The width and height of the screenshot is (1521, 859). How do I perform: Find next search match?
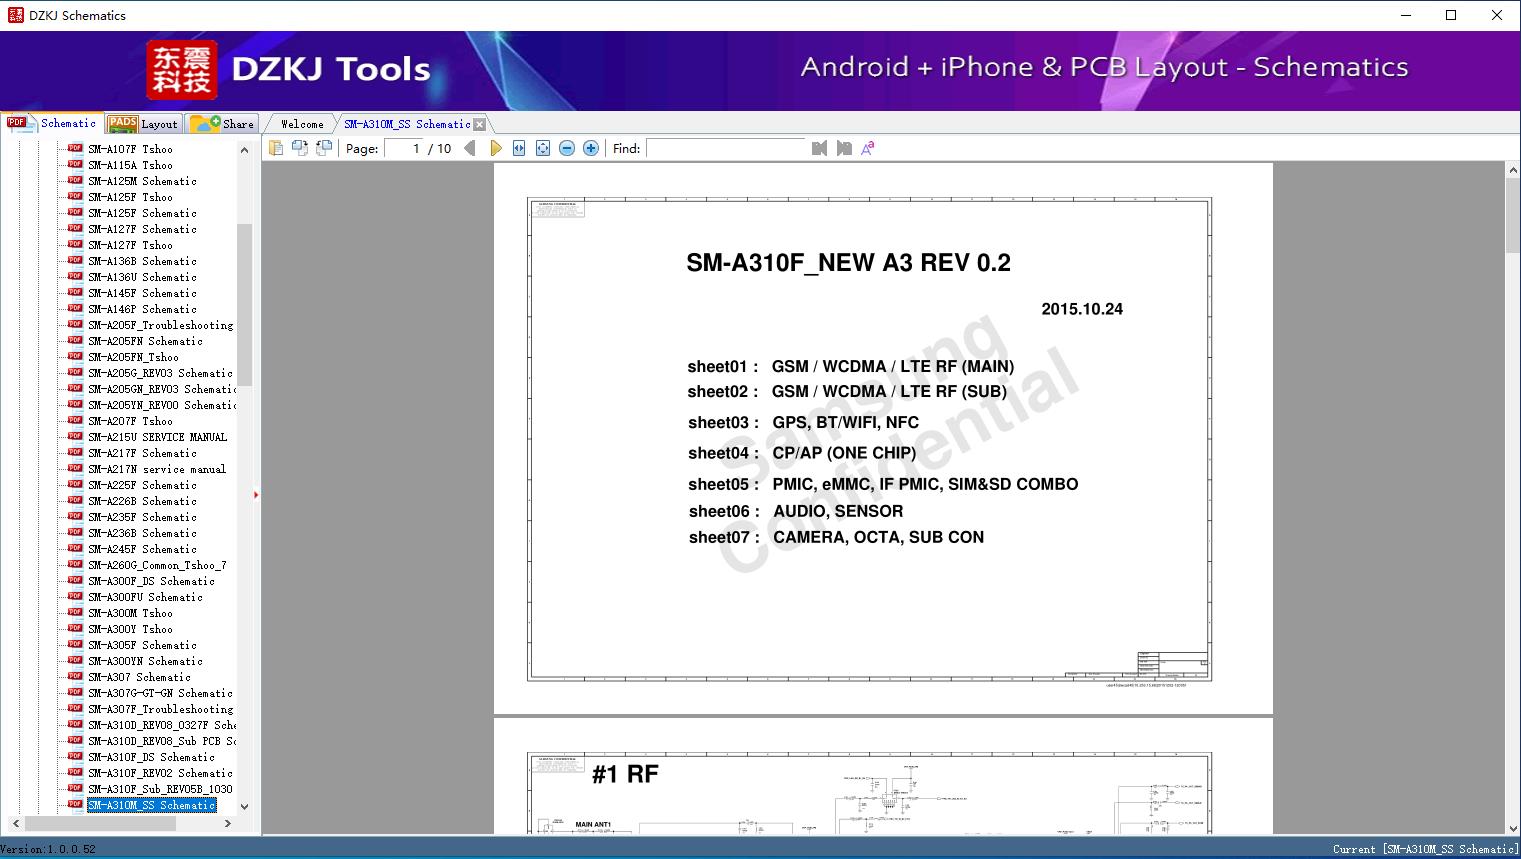[844, 148]
